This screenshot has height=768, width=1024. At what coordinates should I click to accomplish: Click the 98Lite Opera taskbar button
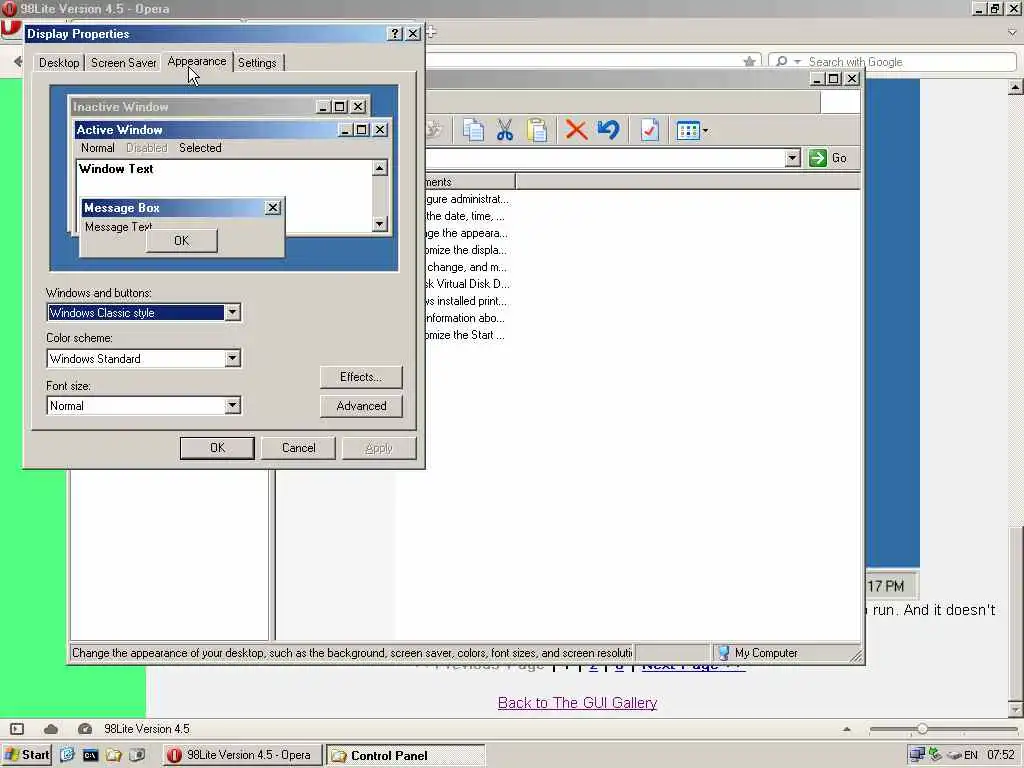click(242, 755)
